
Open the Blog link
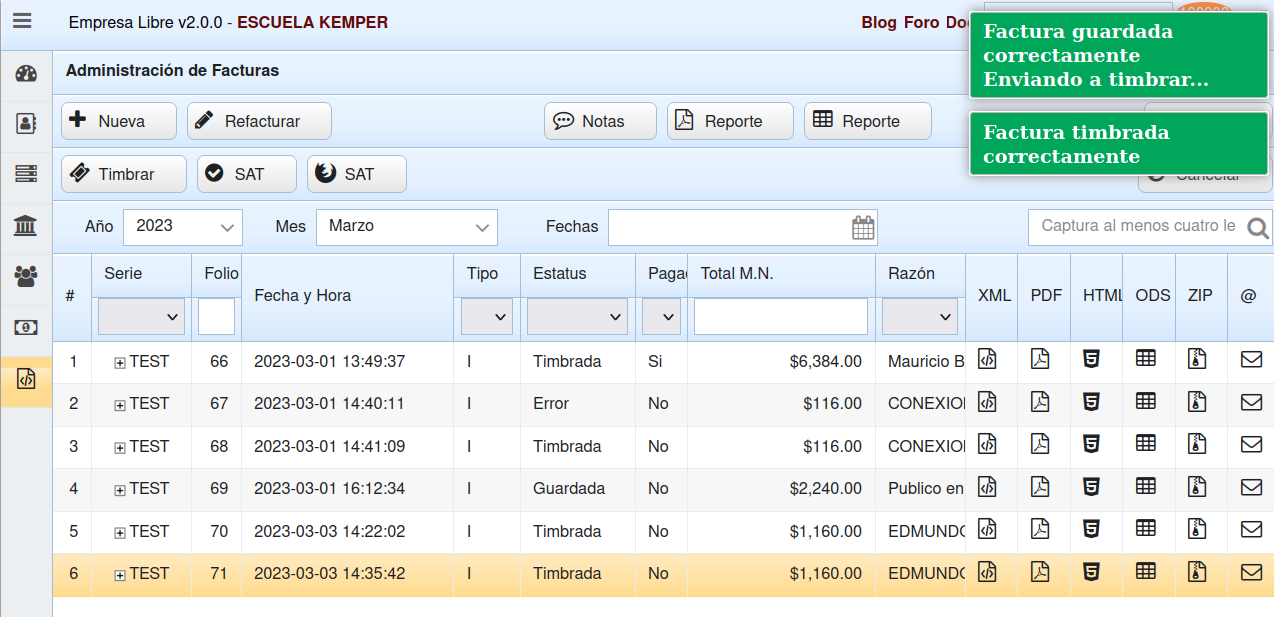click(879, 22)
